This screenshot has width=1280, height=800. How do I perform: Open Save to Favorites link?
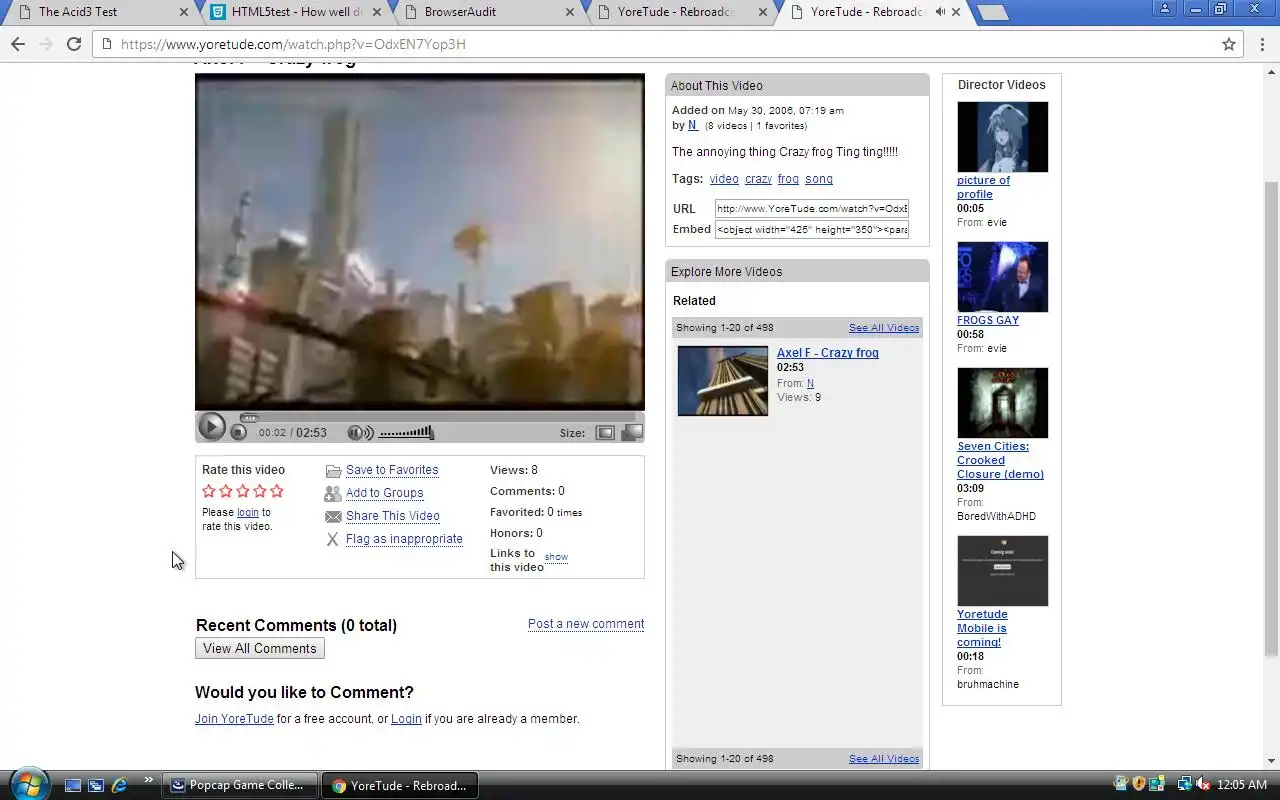(x=392, y=470)
